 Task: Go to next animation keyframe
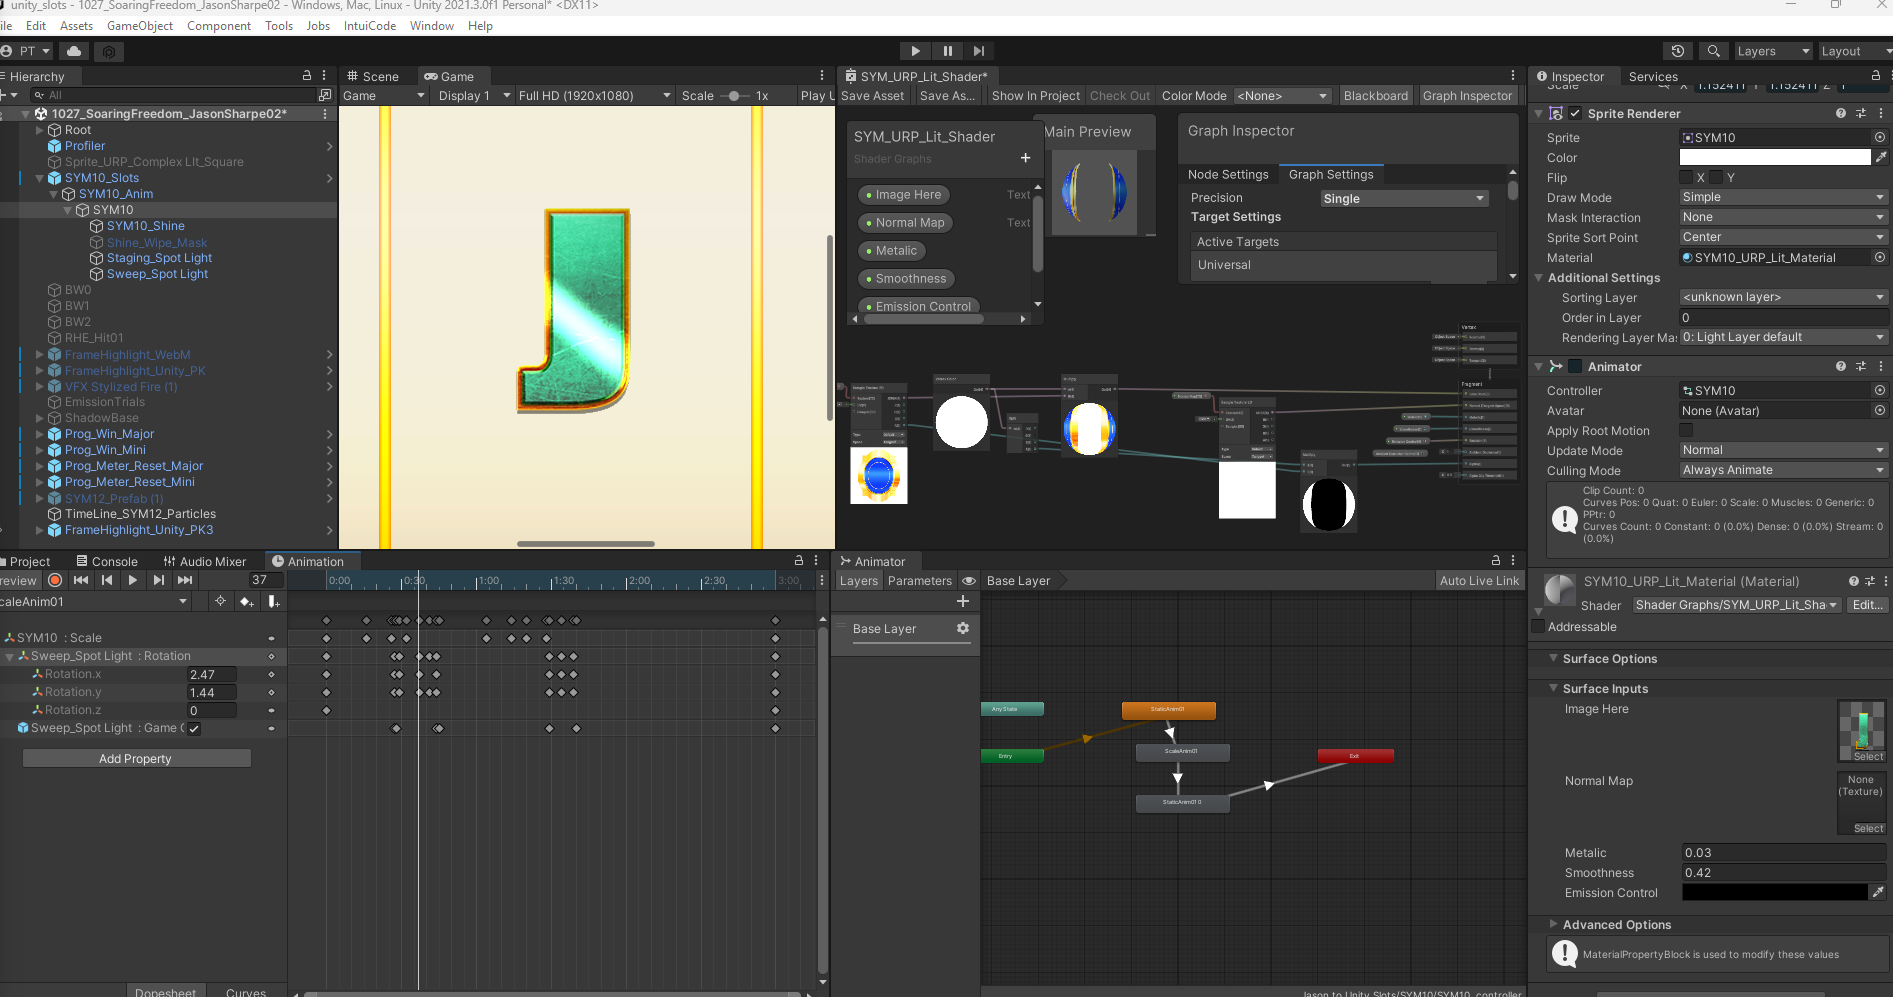[159, 580]
